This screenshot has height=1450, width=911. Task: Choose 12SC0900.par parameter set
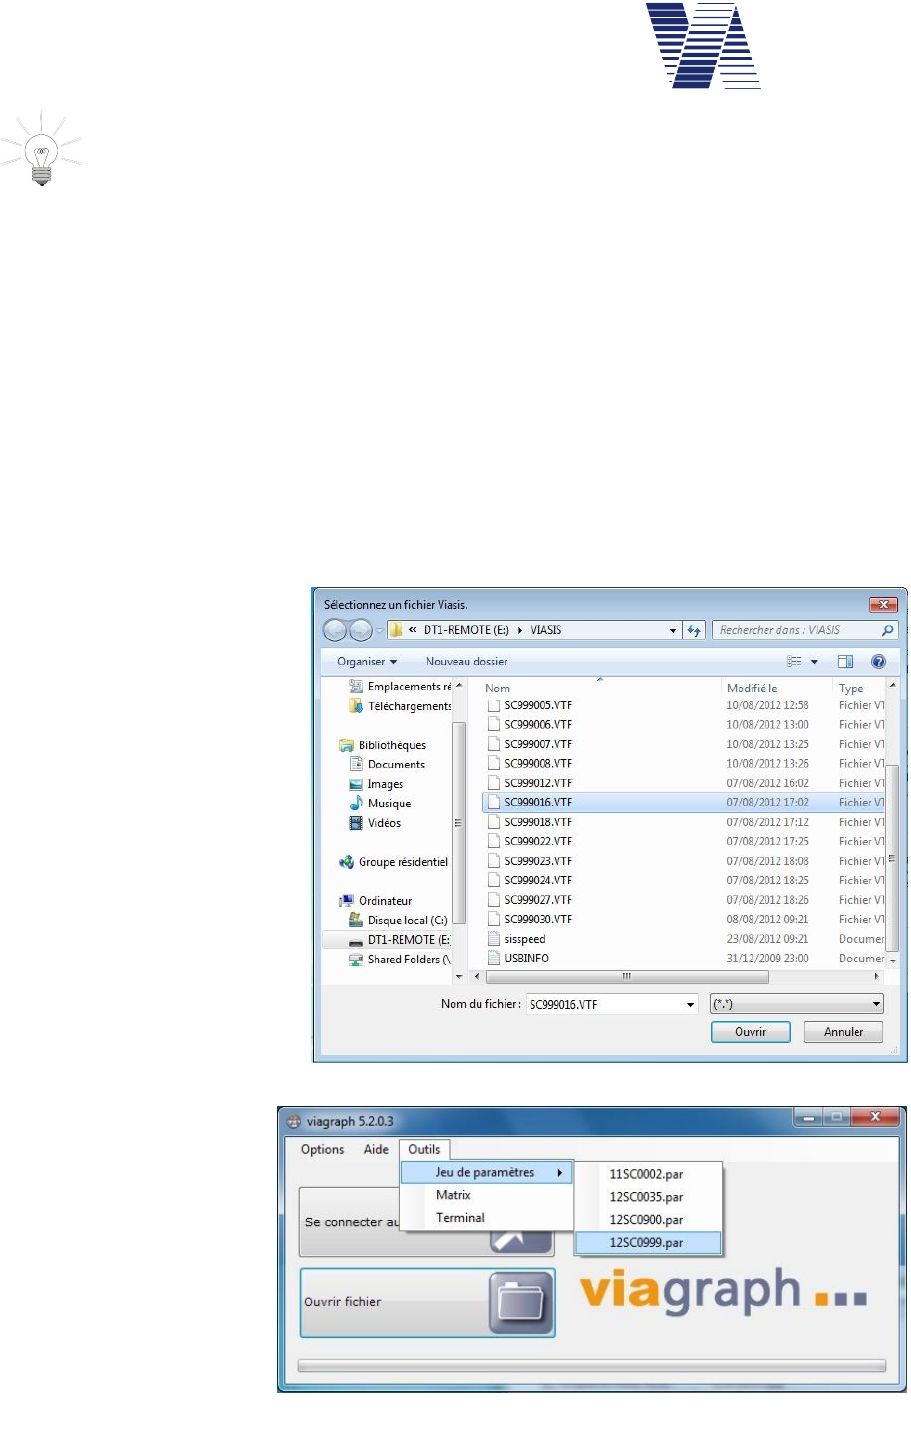pos(648,1220)
